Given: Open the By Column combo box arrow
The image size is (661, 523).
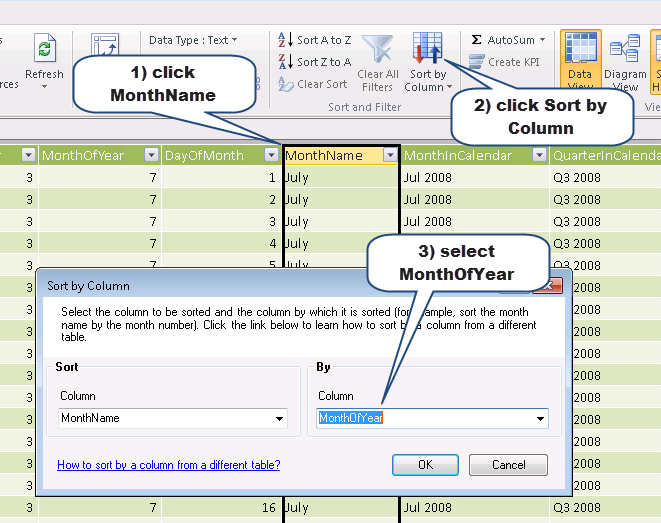Looking at the screenshot, I should point(540,419).
